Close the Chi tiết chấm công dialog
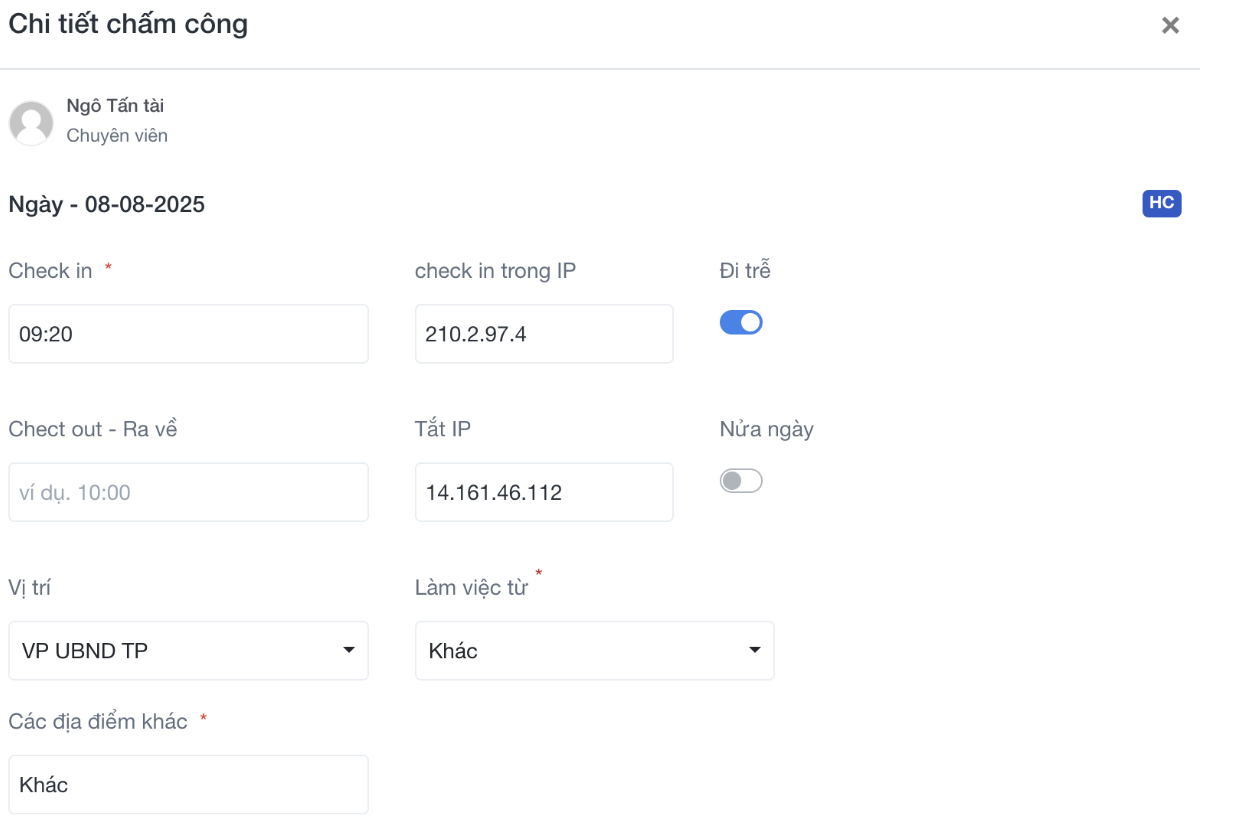Screen dimensions: 1240x832 click(x=1170, y=26)
